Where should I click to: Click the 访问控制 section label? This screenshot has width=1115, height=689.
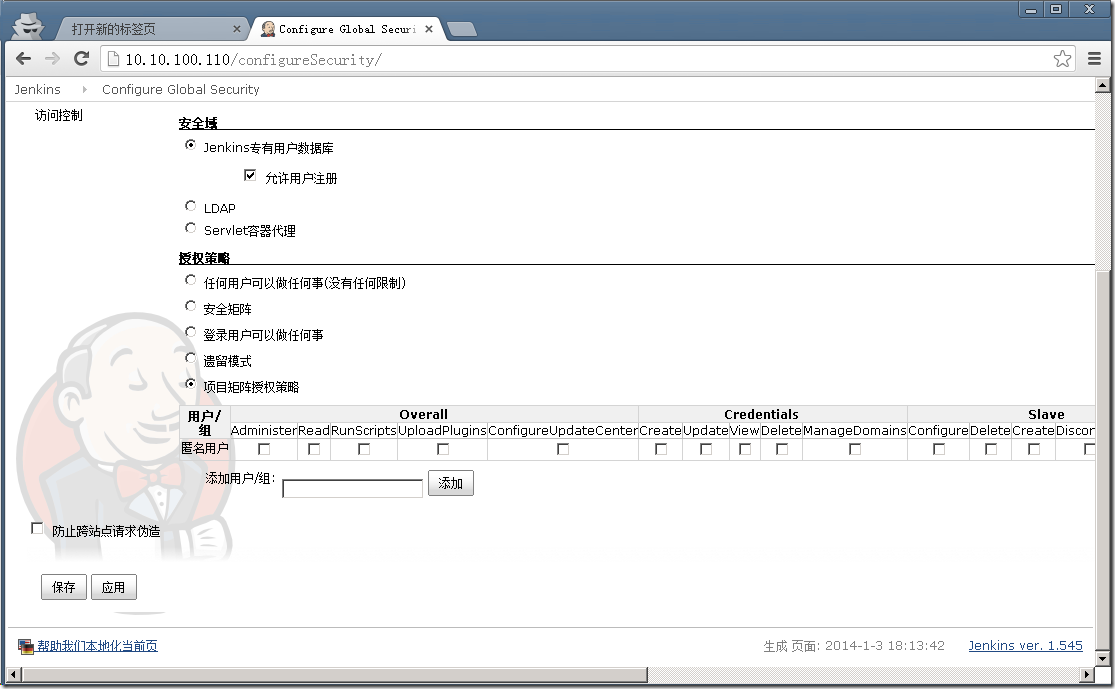[59, 115]
